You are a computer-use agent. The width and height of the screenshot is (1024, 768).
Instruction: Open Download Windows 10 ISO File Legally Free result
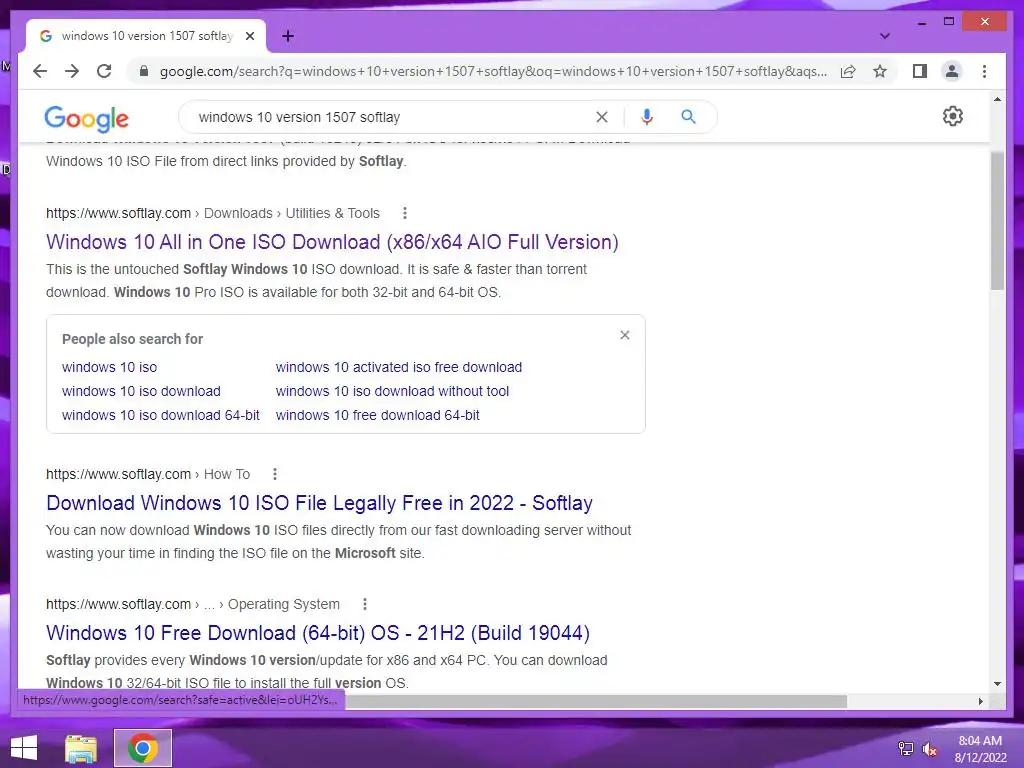pos(319,503)
